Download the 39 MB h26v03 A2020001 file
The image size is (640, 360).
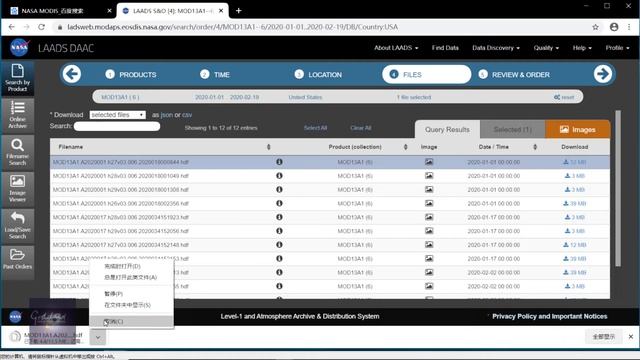coord(574,203)
